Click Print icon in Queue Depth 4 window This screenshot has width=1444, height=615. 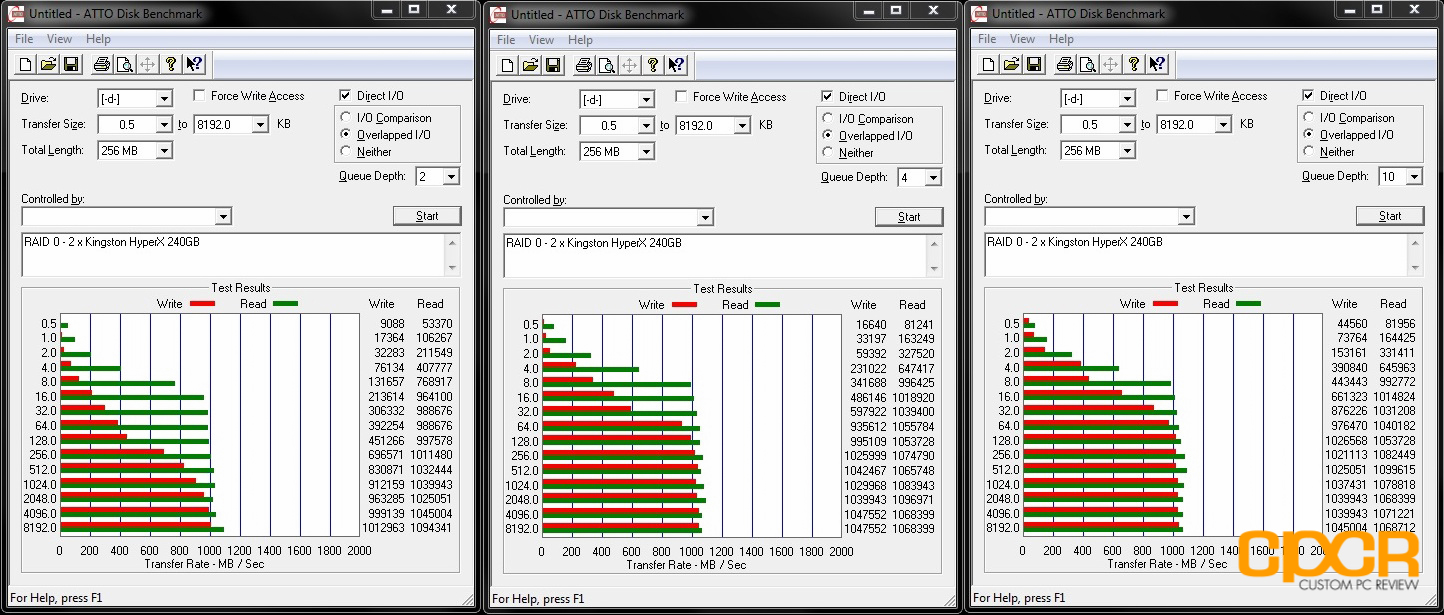click(x=583, y=66)
